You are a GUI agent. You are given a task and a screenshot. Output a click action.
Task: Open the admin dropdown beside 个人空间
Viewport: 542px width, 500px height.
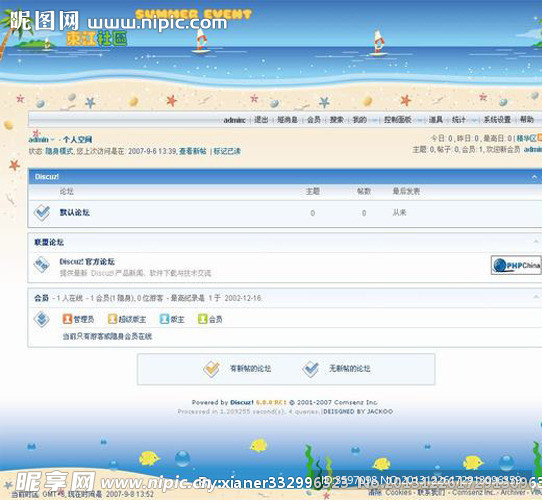coord(53,140)
